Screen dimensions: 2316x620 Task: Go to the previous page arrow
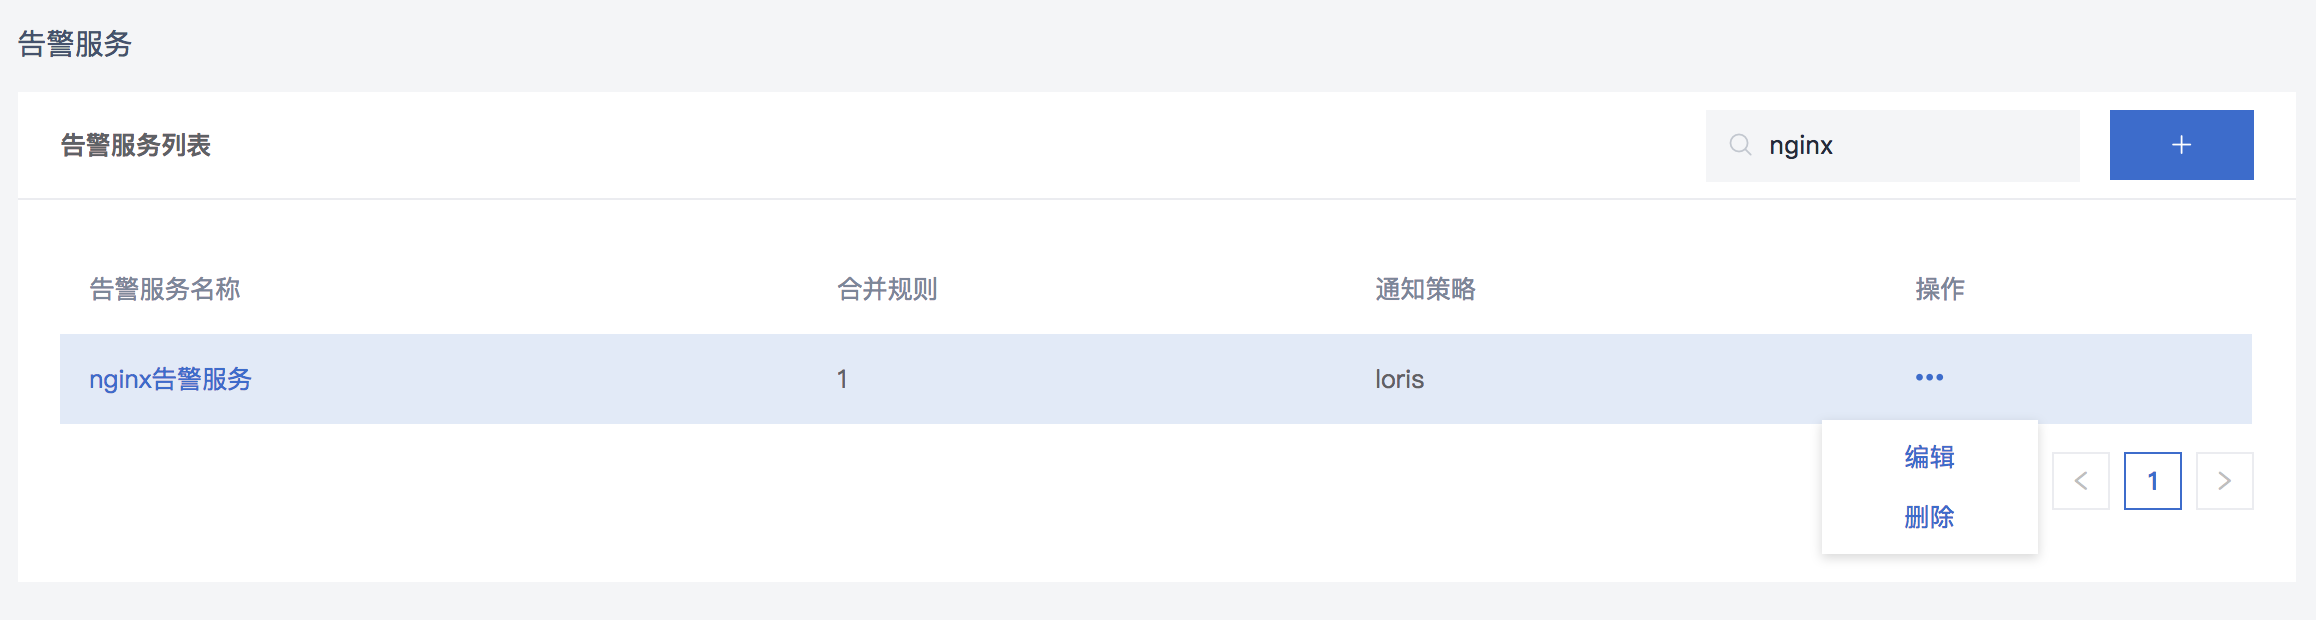tap(2081, 481)
